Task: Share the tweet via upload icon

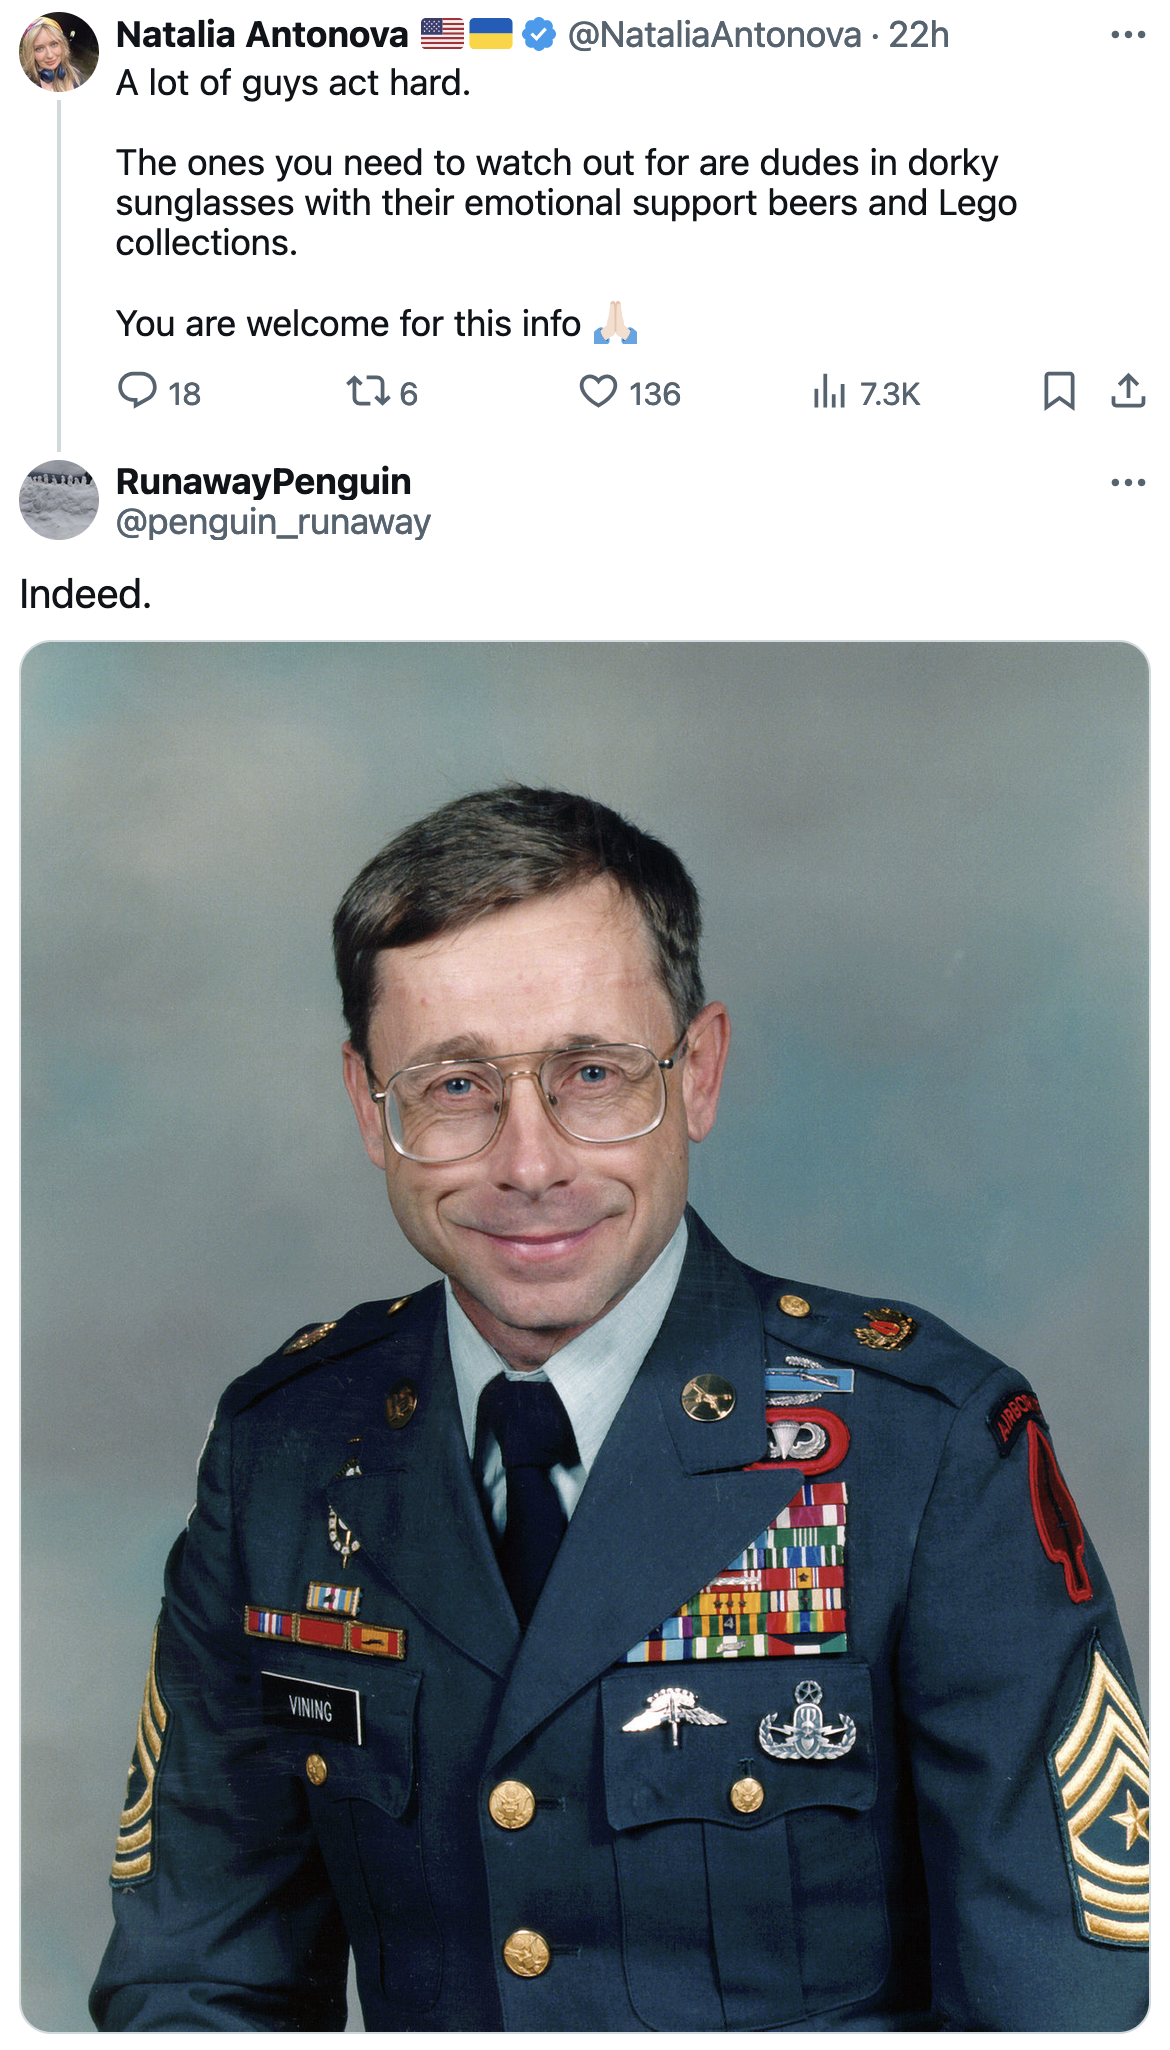Action: [x=1128, y=391]
